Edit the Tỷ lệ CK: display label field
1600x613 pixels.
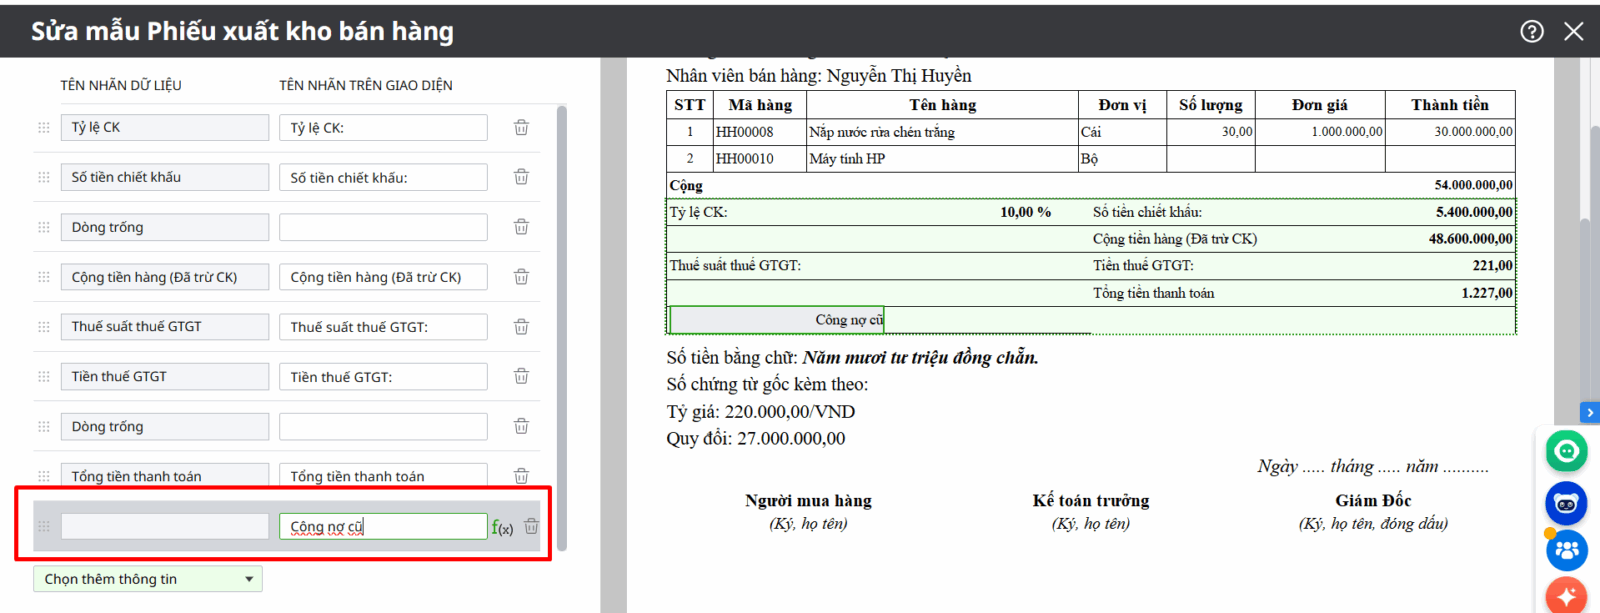[x=383, y=127]
